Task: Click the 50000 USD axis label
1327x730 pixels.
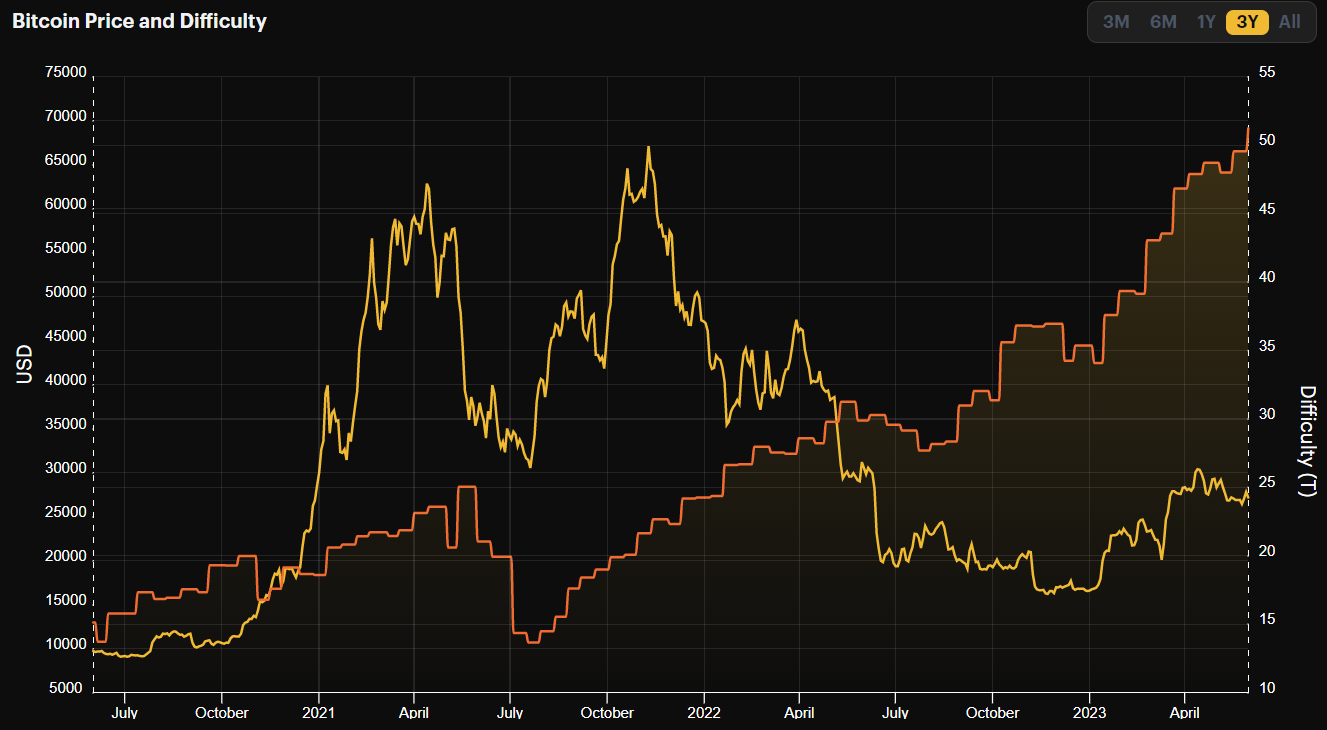Action: (65, 293)
